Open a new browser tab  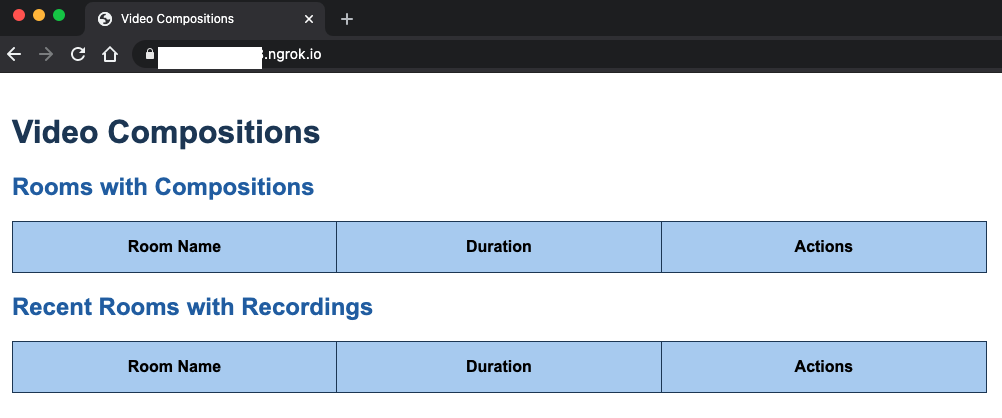tap(347, 19)
